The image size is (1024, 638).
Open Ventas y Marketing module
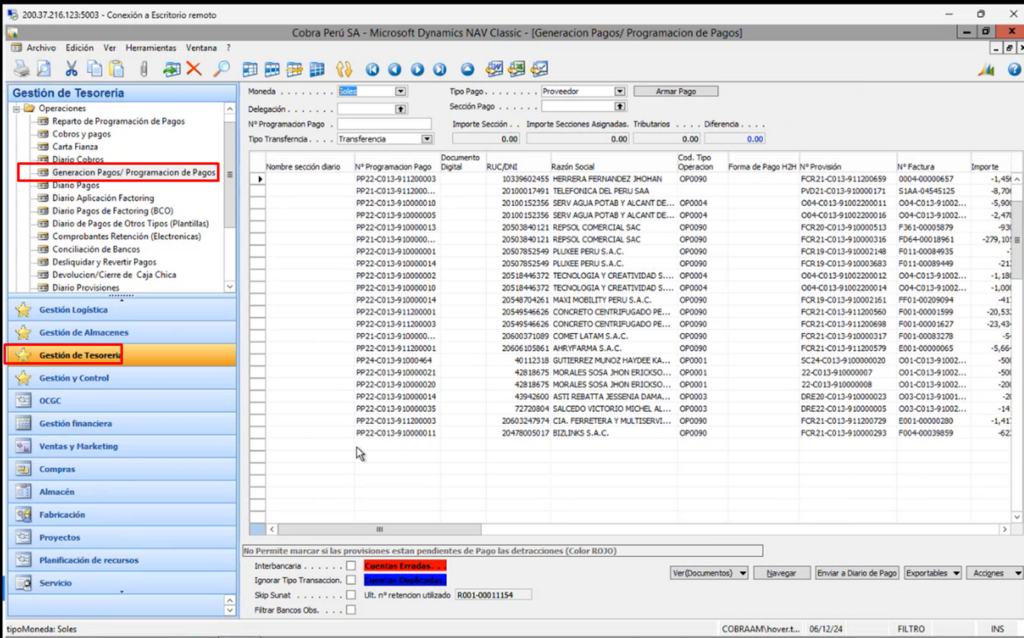point(122,447)
